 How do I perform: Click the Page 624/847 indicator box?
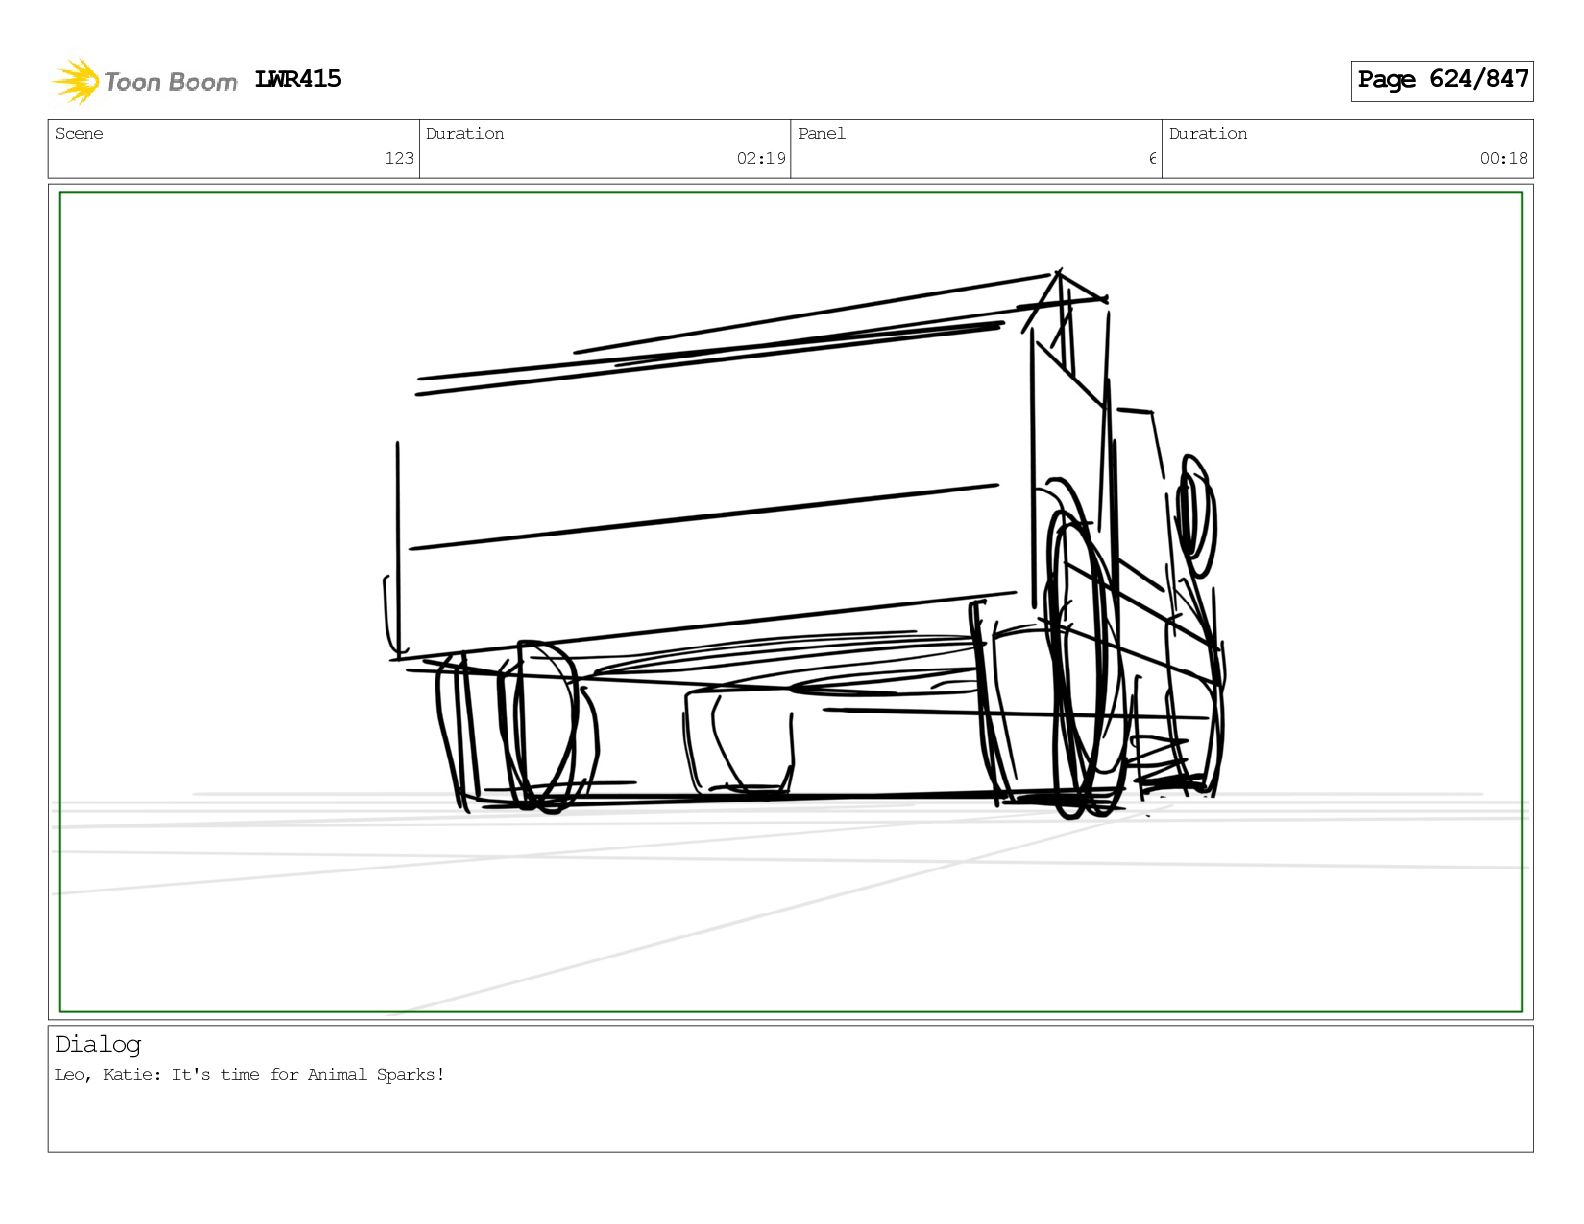point(1442,80)
